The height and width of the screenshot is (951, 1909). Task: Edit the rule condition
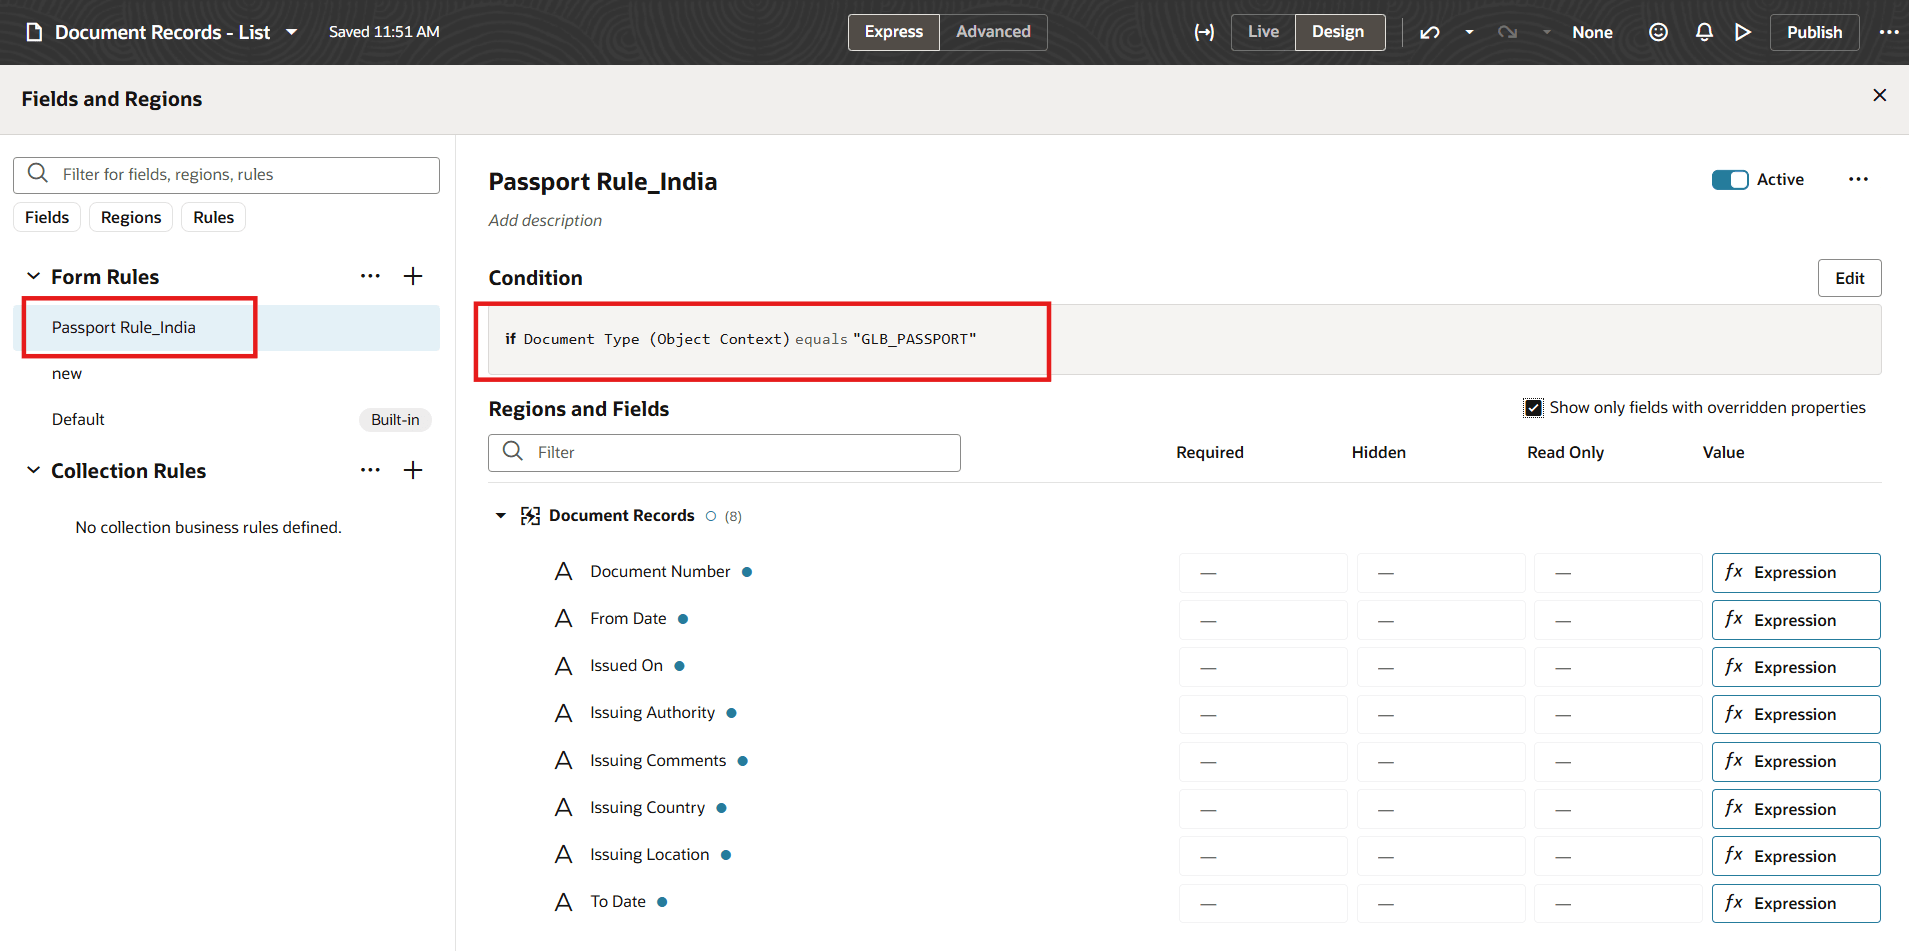(x=1849, y=278)
